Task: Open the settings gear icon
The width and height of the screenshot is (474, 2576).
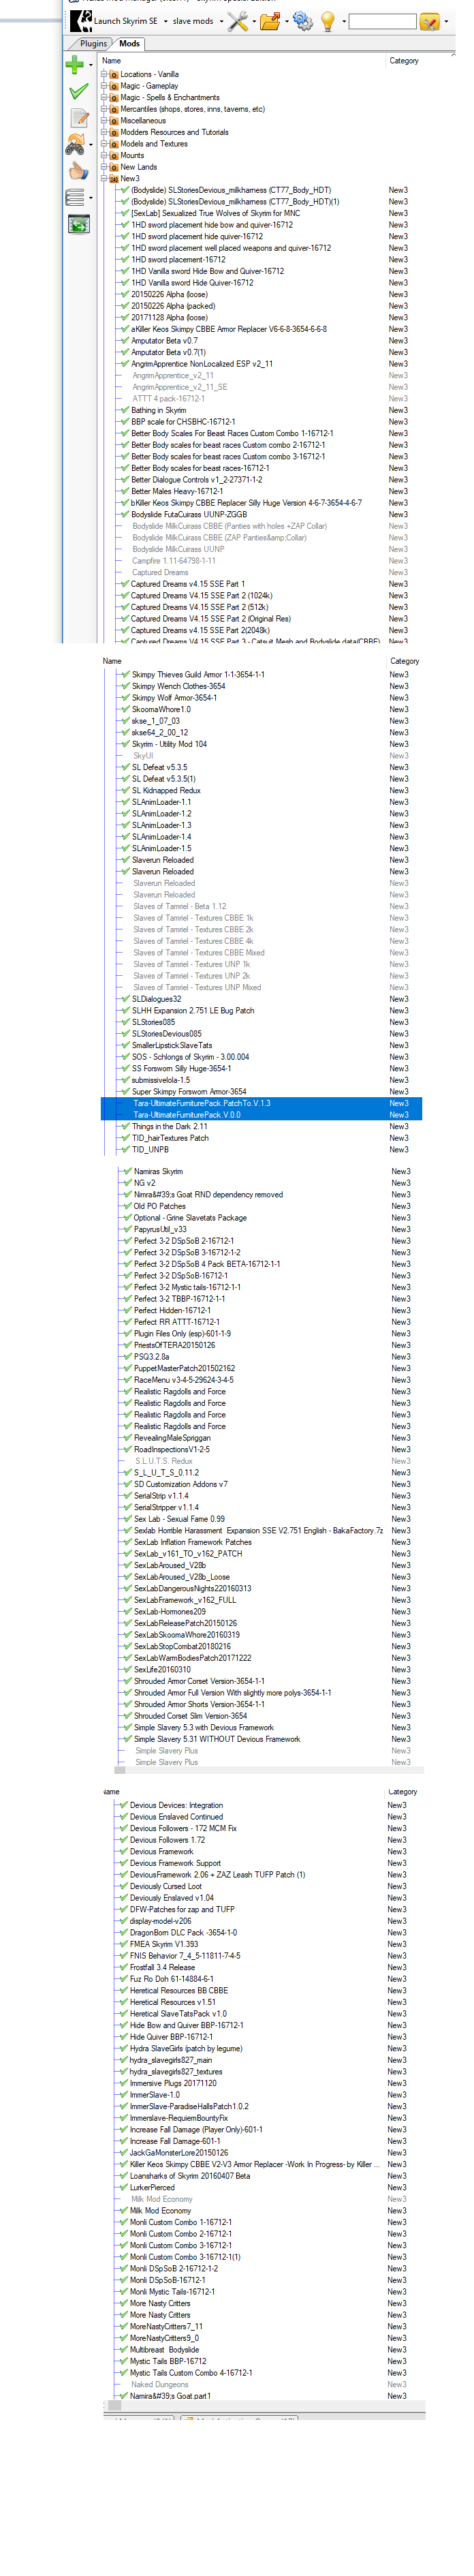Action: point(302,21)
